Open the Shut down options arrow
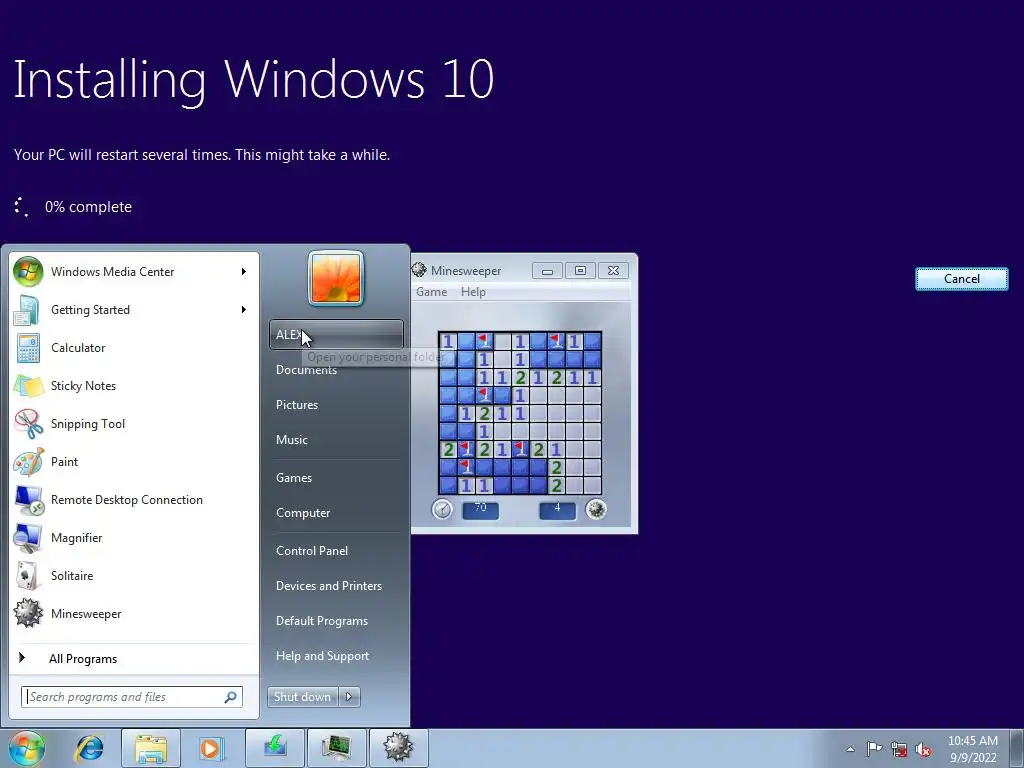 click(x=349, y=697)
